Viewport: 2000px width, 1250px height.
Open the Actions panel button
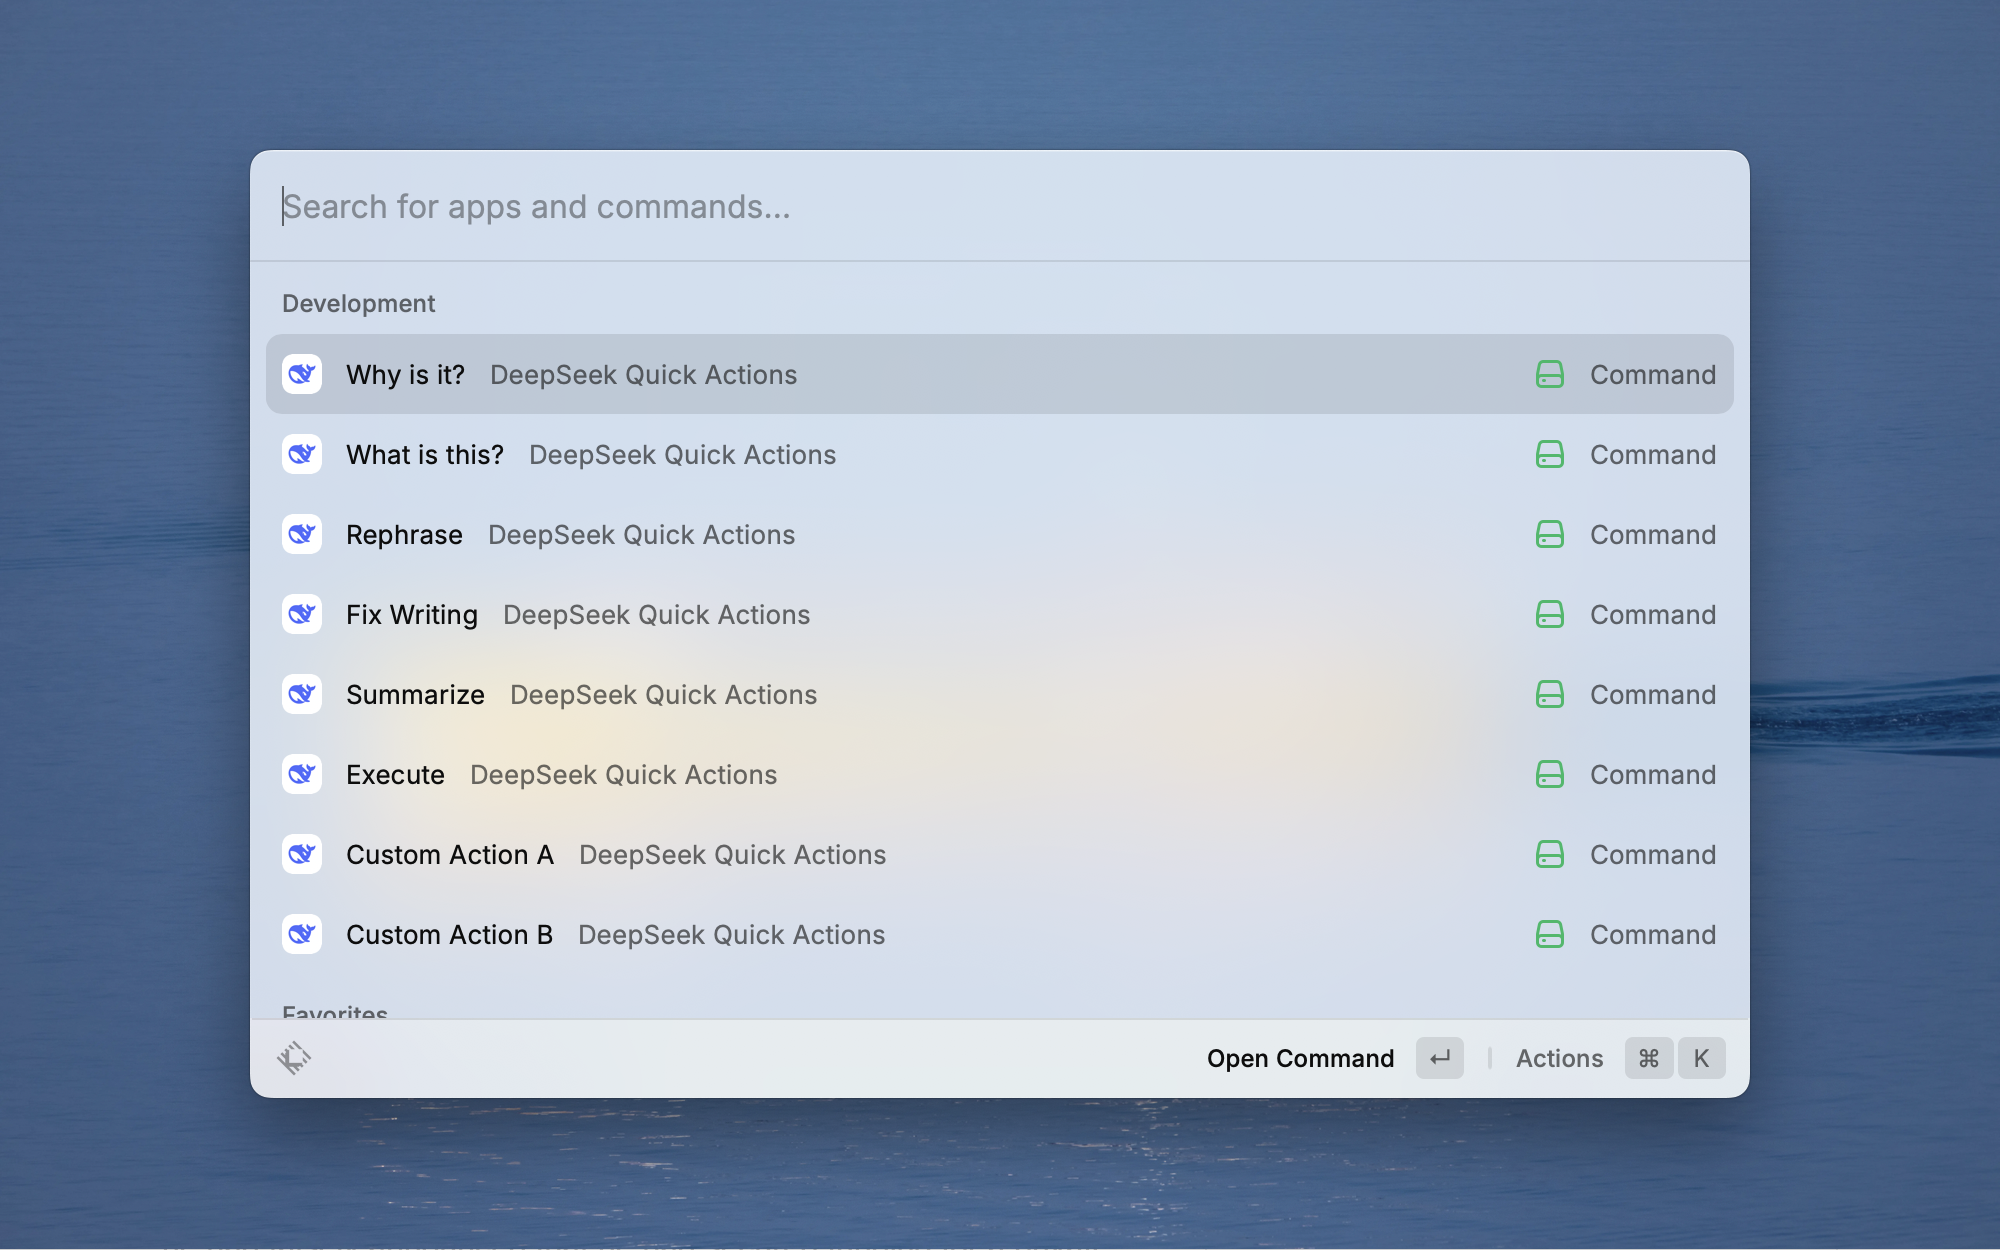click(1559, 1058)
